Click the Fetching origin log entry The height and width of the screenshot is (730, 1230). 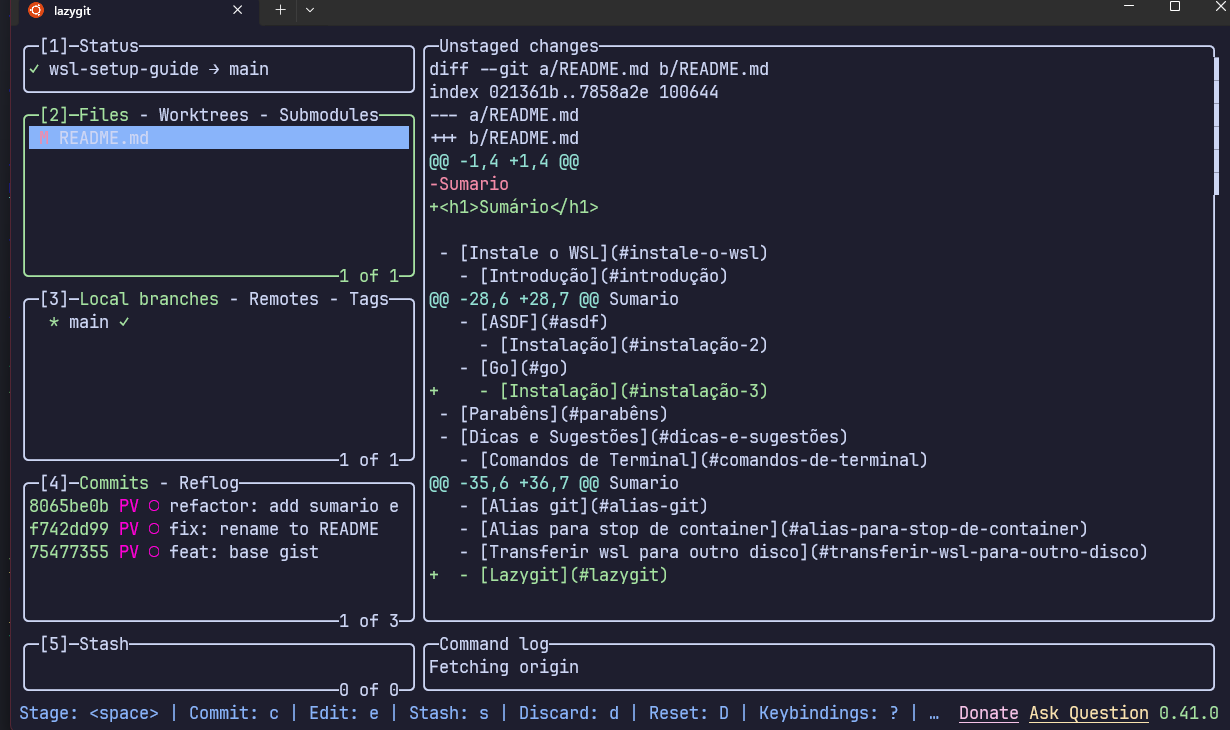[x=504, y=667]
